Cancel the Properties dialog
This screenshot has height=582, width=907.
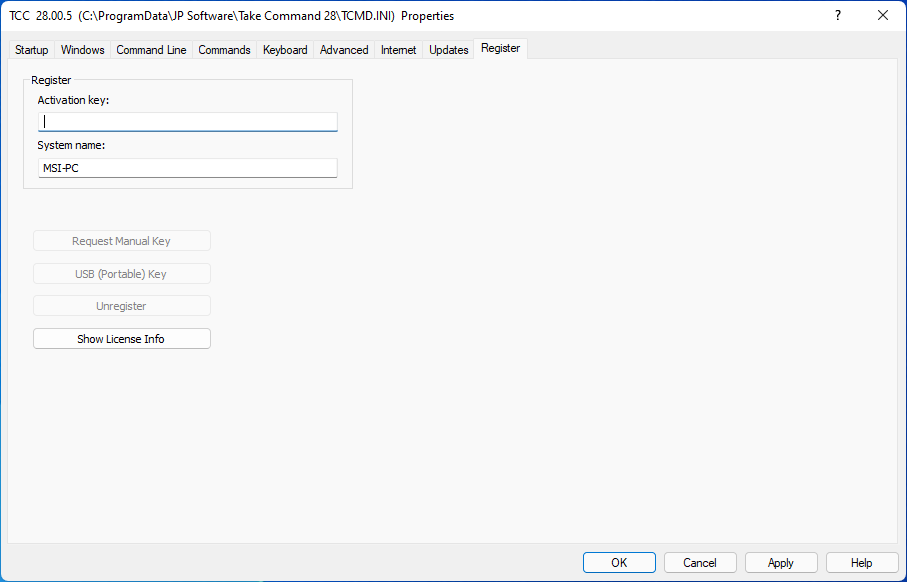pos(700,563)
